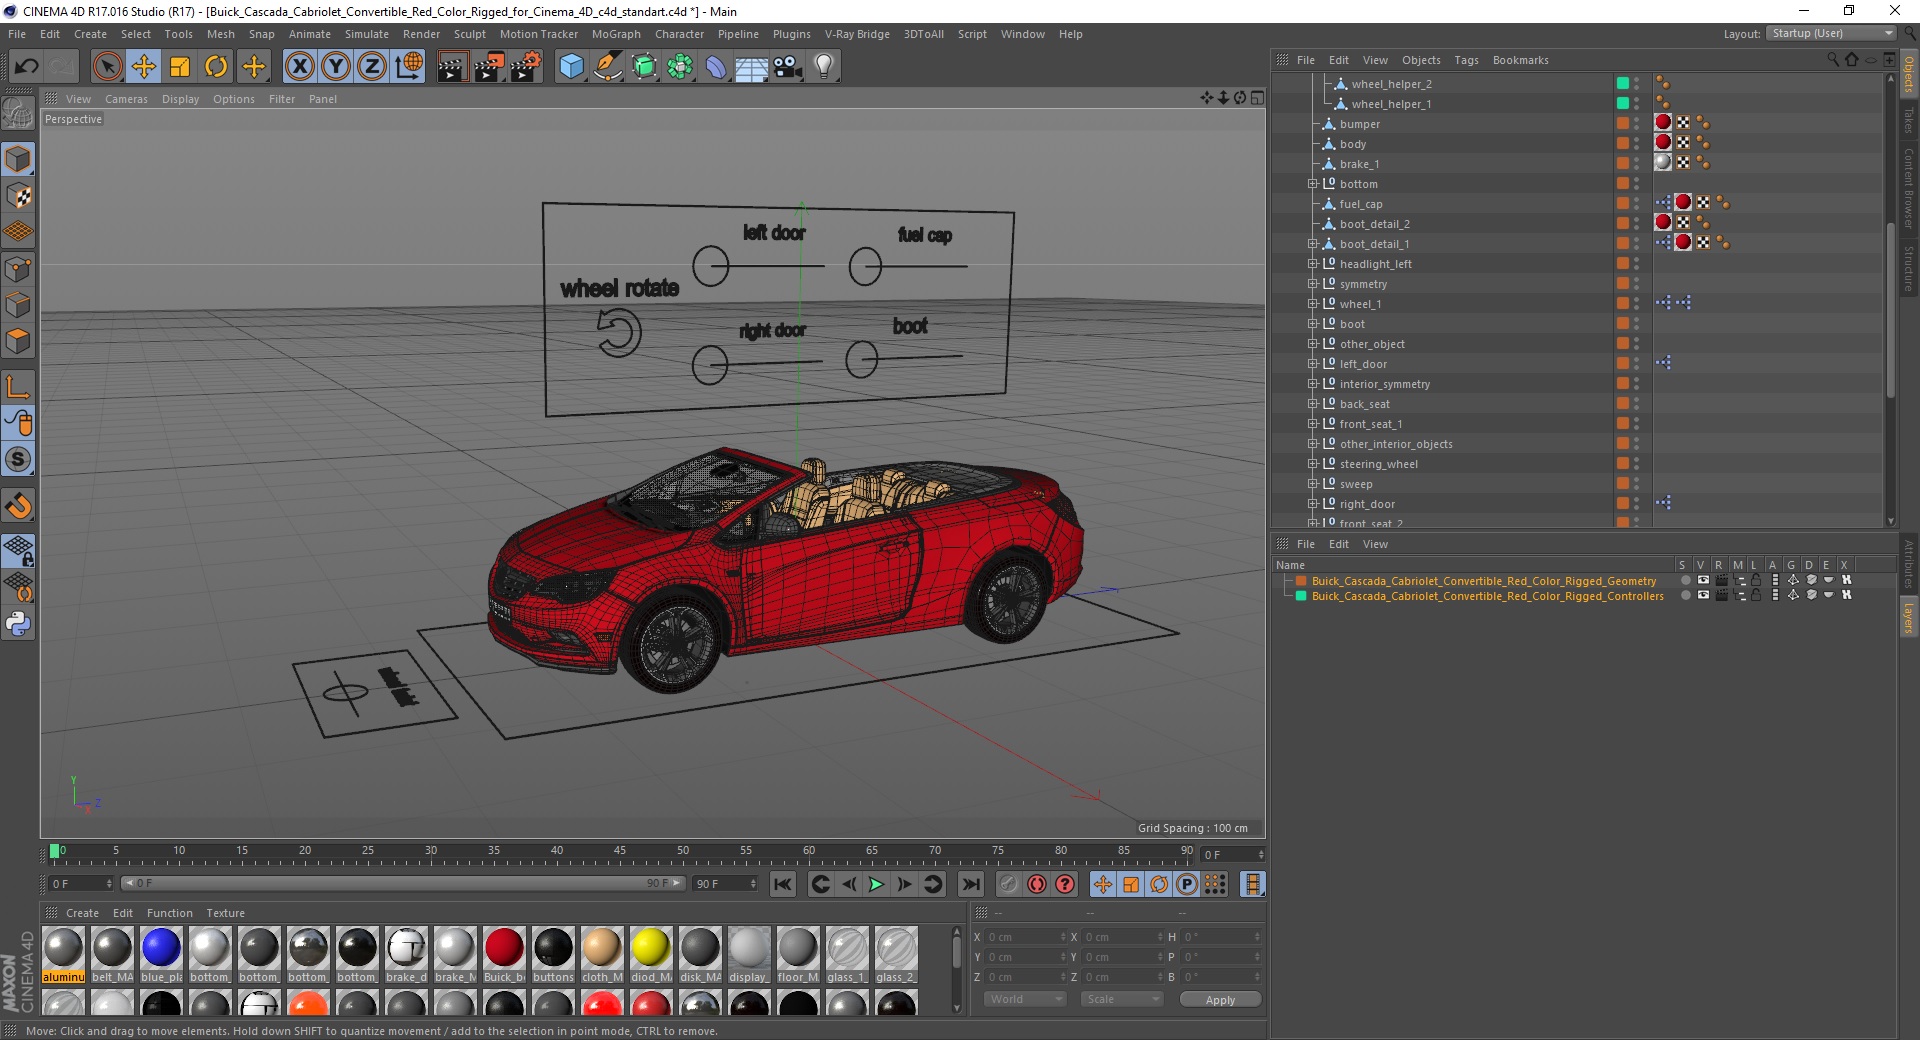Select Rigged_Controllers layer name

pyautogui.click(x=1488, y=596)
